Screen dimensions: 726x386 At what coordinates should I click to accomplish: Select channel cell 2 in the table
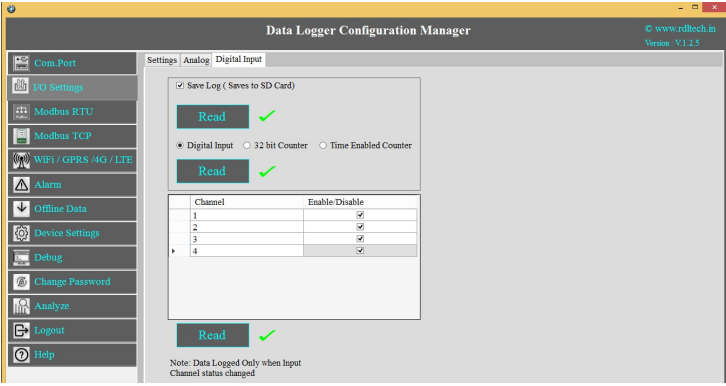(247, 227)
